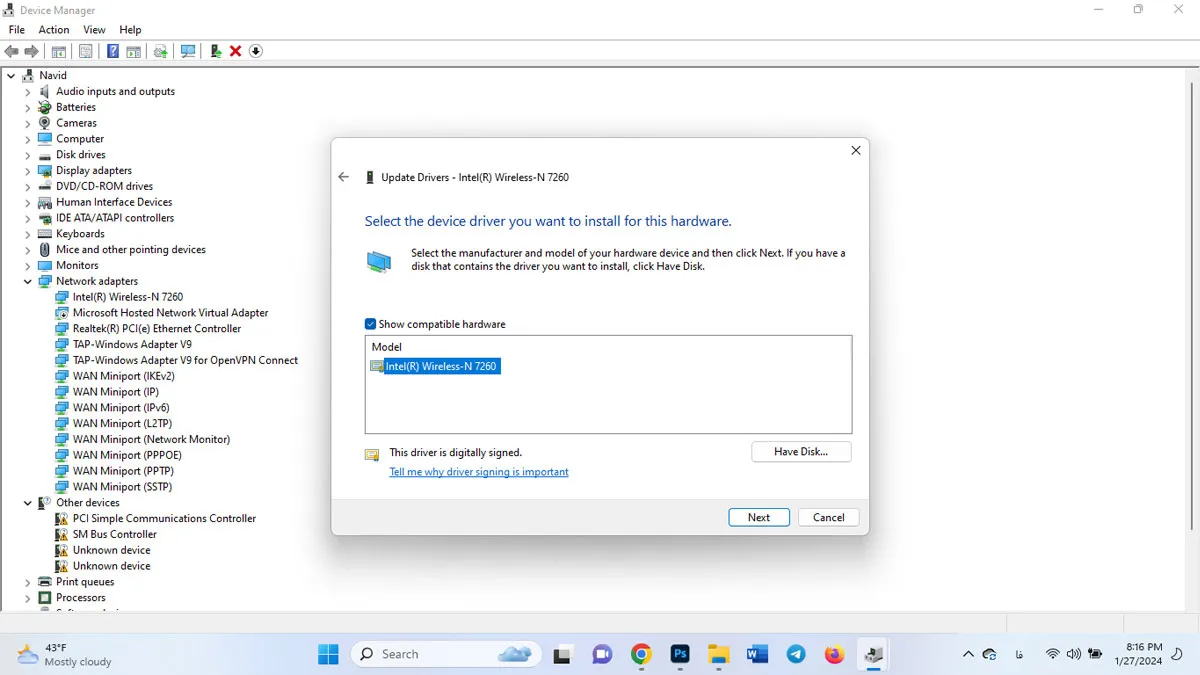The width and height of the screenshot is (1200, 675).
Task: Click the Have Disk button
Action: pos(801,452)
